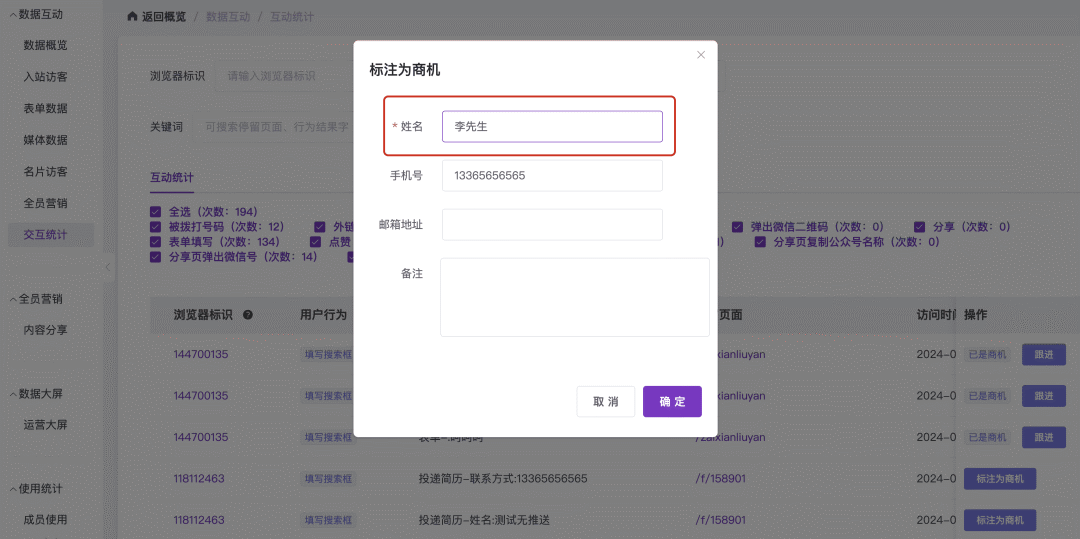Click the help icon beside 浏览器标识 column

[x=247, y=315]
